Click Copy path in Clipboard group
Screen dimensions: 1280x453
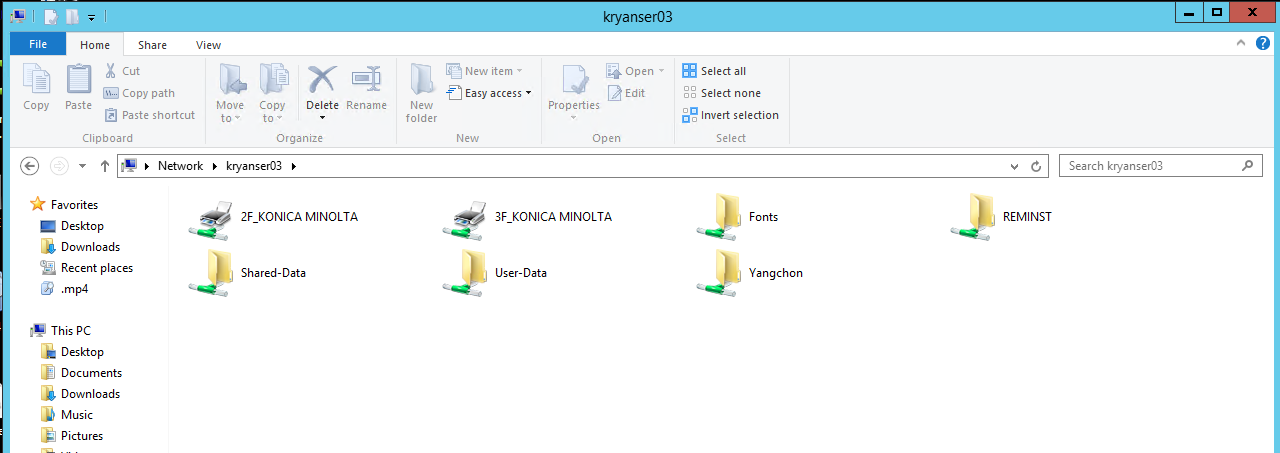139,93
